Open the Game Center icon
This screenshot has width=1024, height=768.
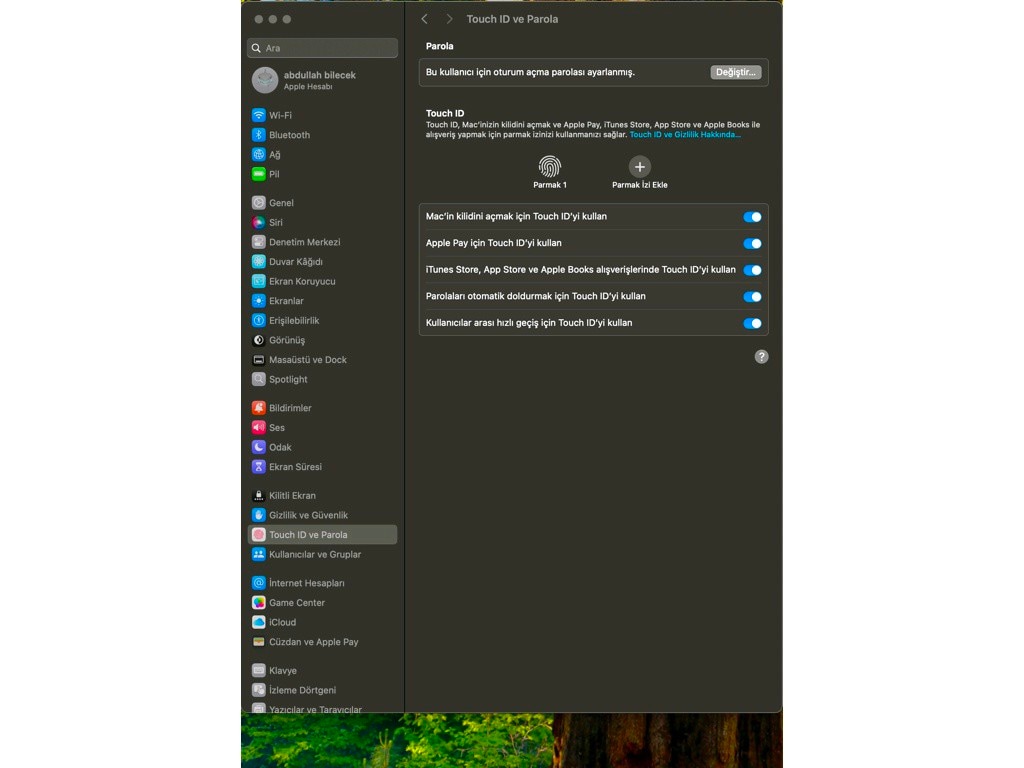259,602
